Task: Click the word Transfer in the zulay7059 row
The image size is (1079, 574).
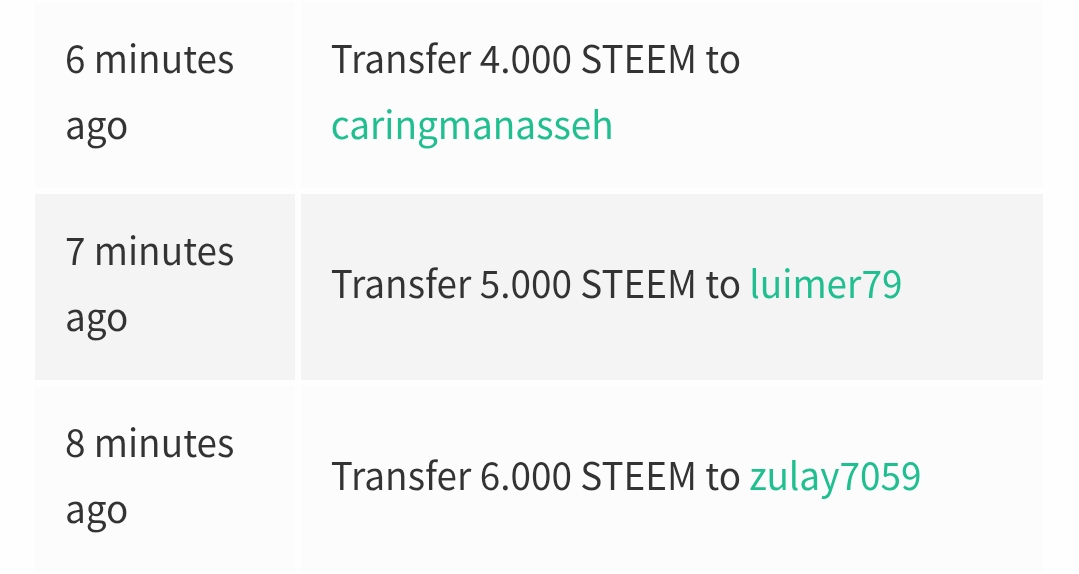Action: point(401,476)
